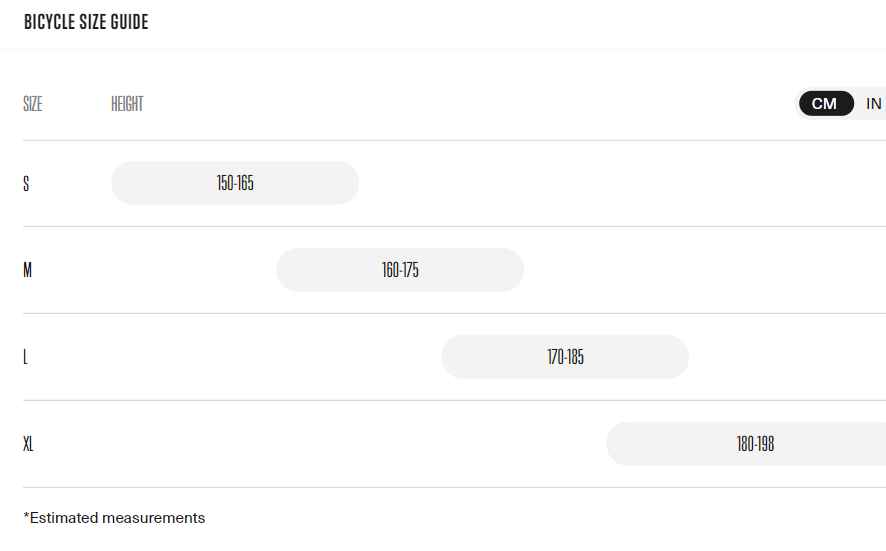
Task: Click the S size label
Action: (x=27, y=183)
